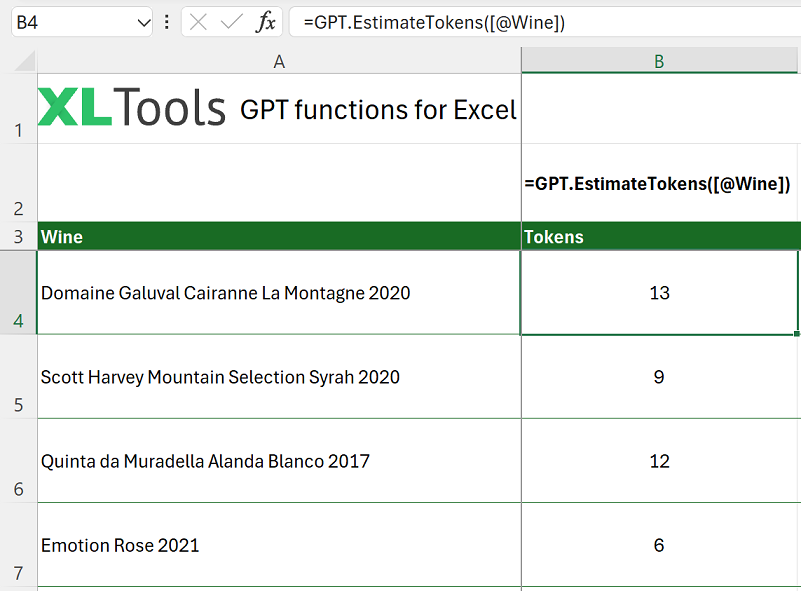Select row header 7
This screenshot has width=801, height=591.
coord(17,545)
